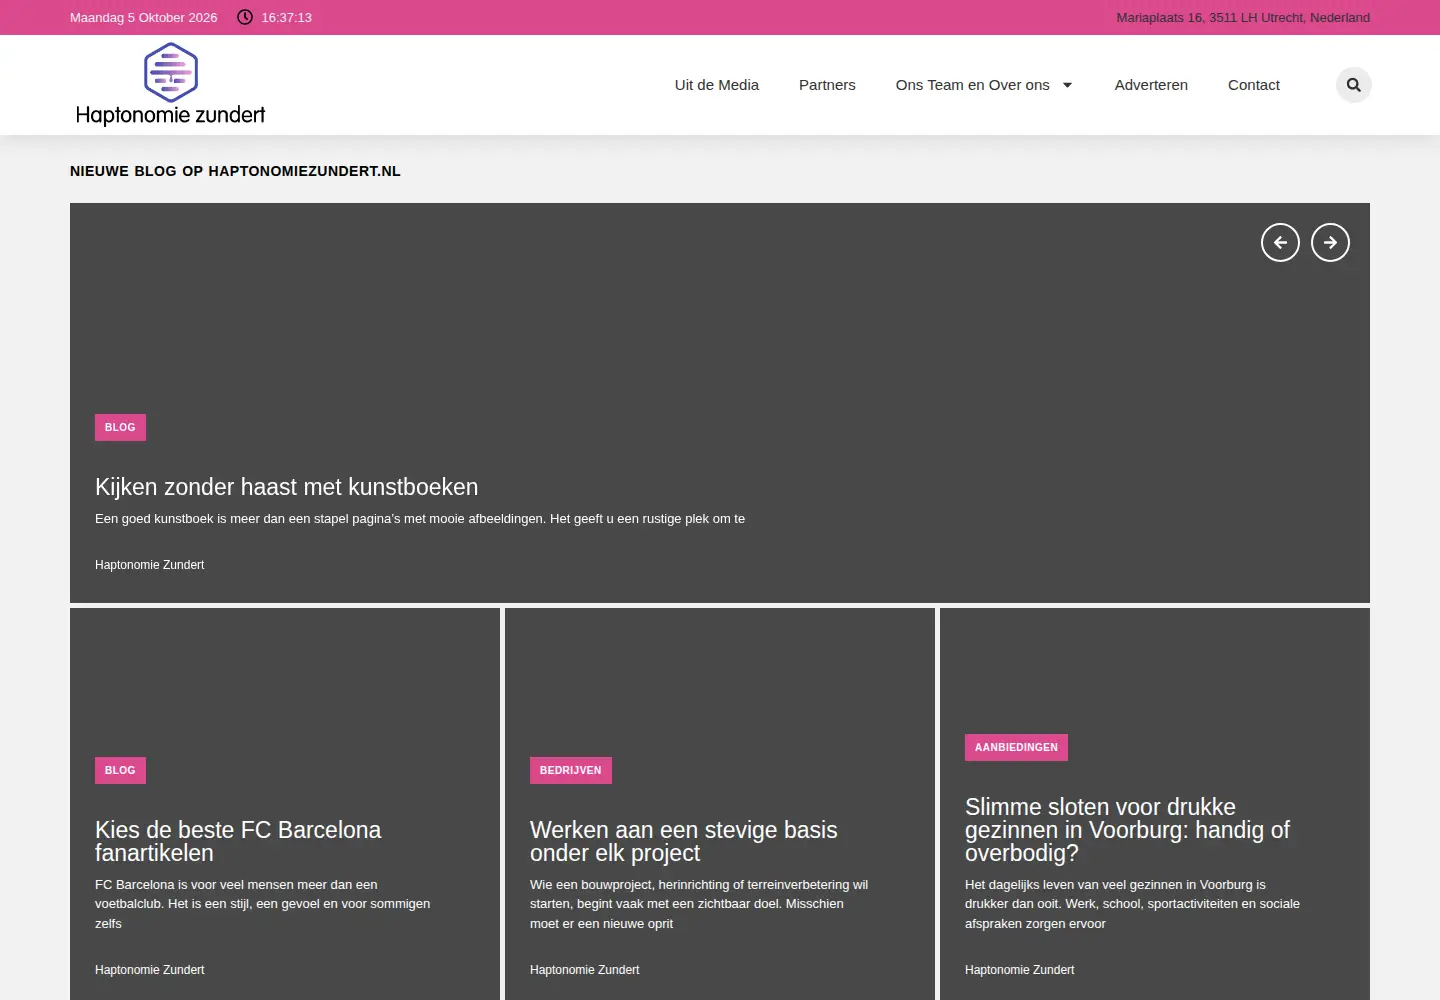Screen dimensions: 1440x1000
Task: Click author Haptonomie Zundert under Barcelona article
Action: (x=149, y=970)
